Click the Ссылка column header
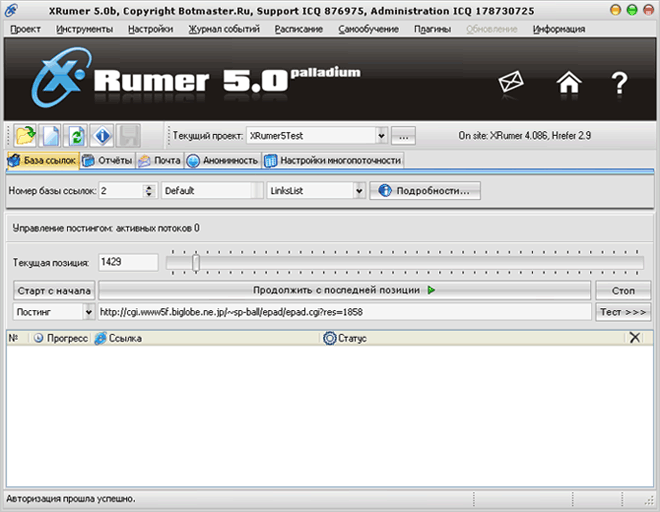This screenshot has height=512, width=660. click(x=206, y=338)
